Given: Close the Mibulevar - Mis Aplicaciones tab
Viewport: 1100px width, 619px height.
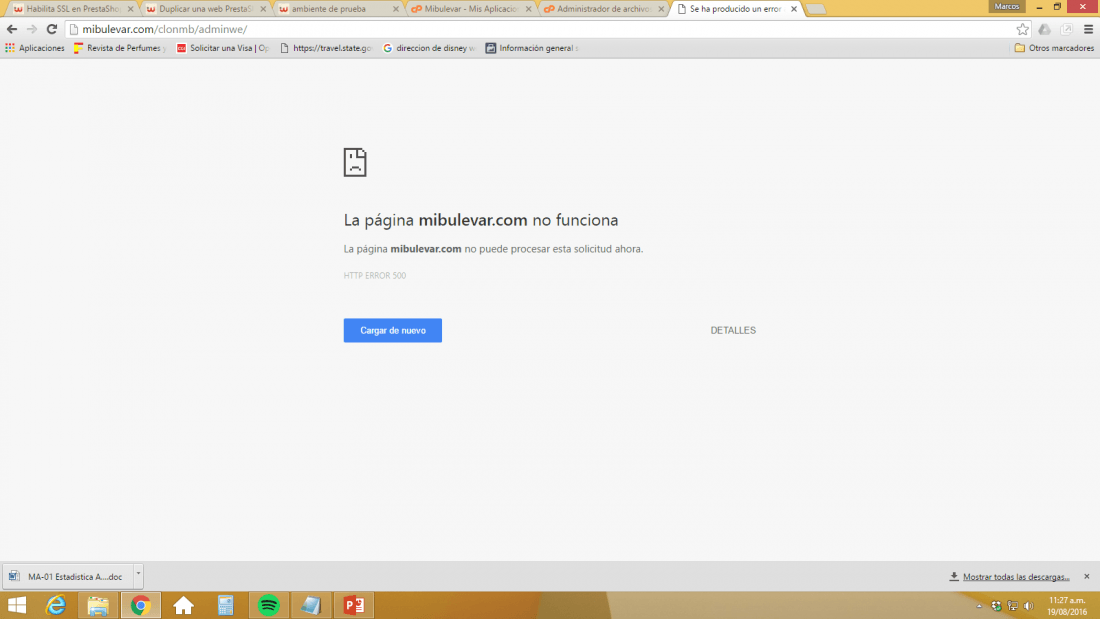Looking at the screenshot, I should click(x=528, y=9).
